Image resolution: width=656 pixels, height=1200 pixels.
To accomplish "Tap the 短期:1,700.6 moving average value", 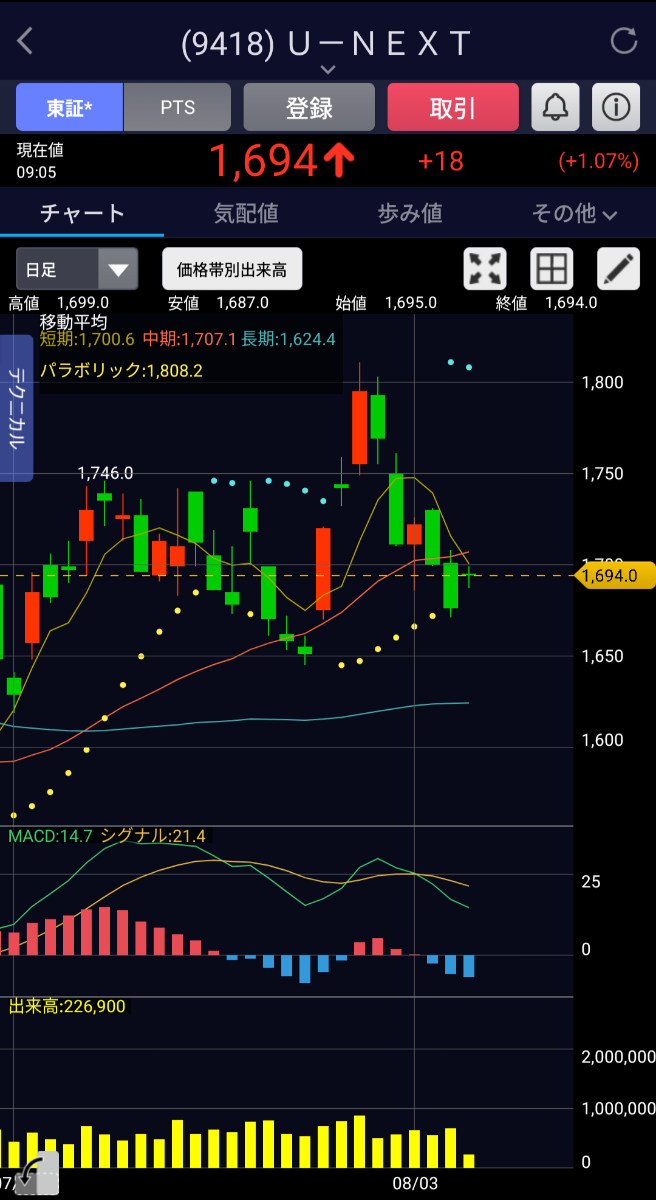I will [87, 340].
